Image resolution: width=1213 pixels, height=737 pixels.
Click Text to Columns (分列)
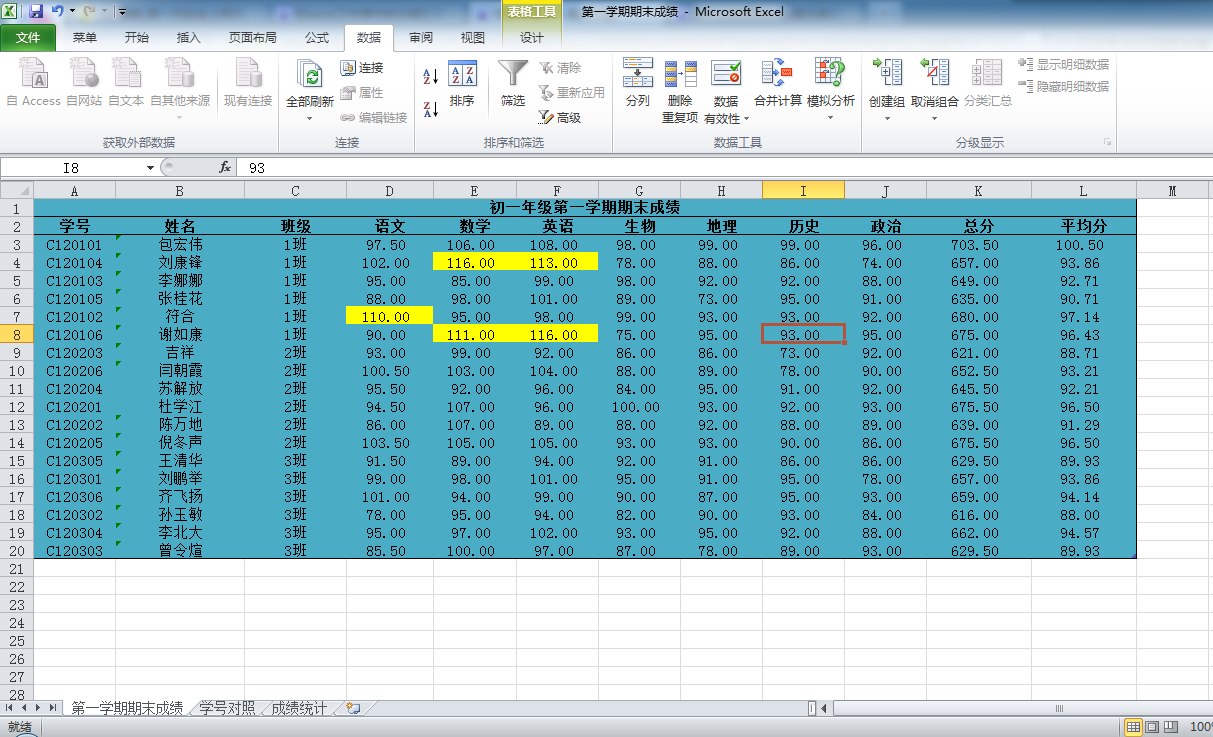coord(637,82)
